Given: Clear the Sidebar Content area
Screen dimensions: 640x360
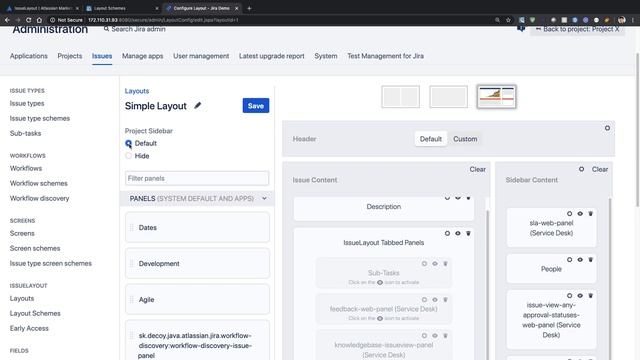Looking at the screenshot, I should [x=600, y=169].
